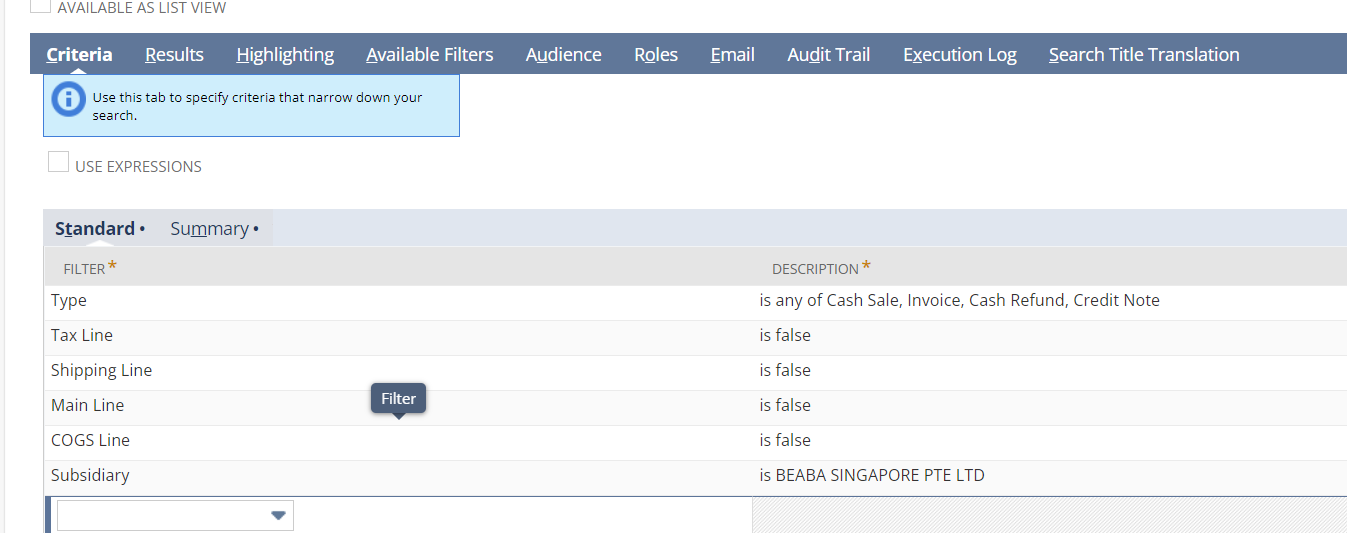1347x533 pixels.
Task: Select the Standard criteria subtab
Action: [95, 229]
